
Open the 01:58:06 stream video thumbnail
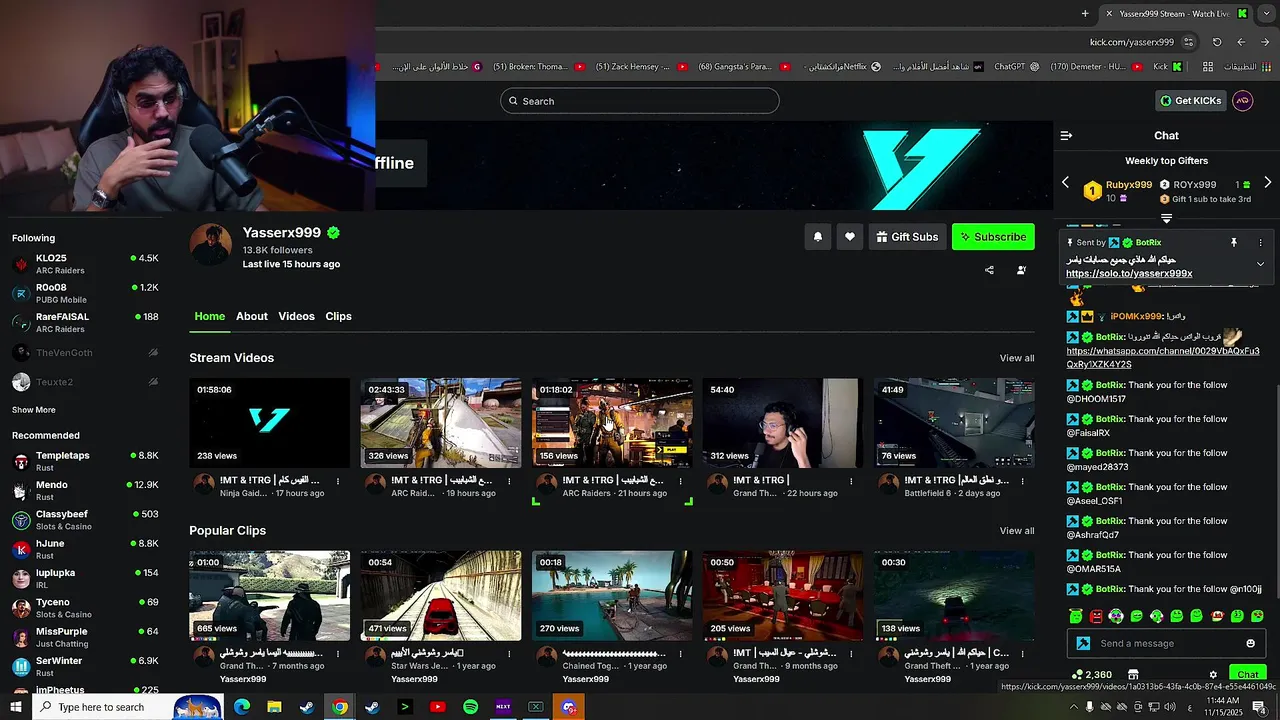[269, 423]
